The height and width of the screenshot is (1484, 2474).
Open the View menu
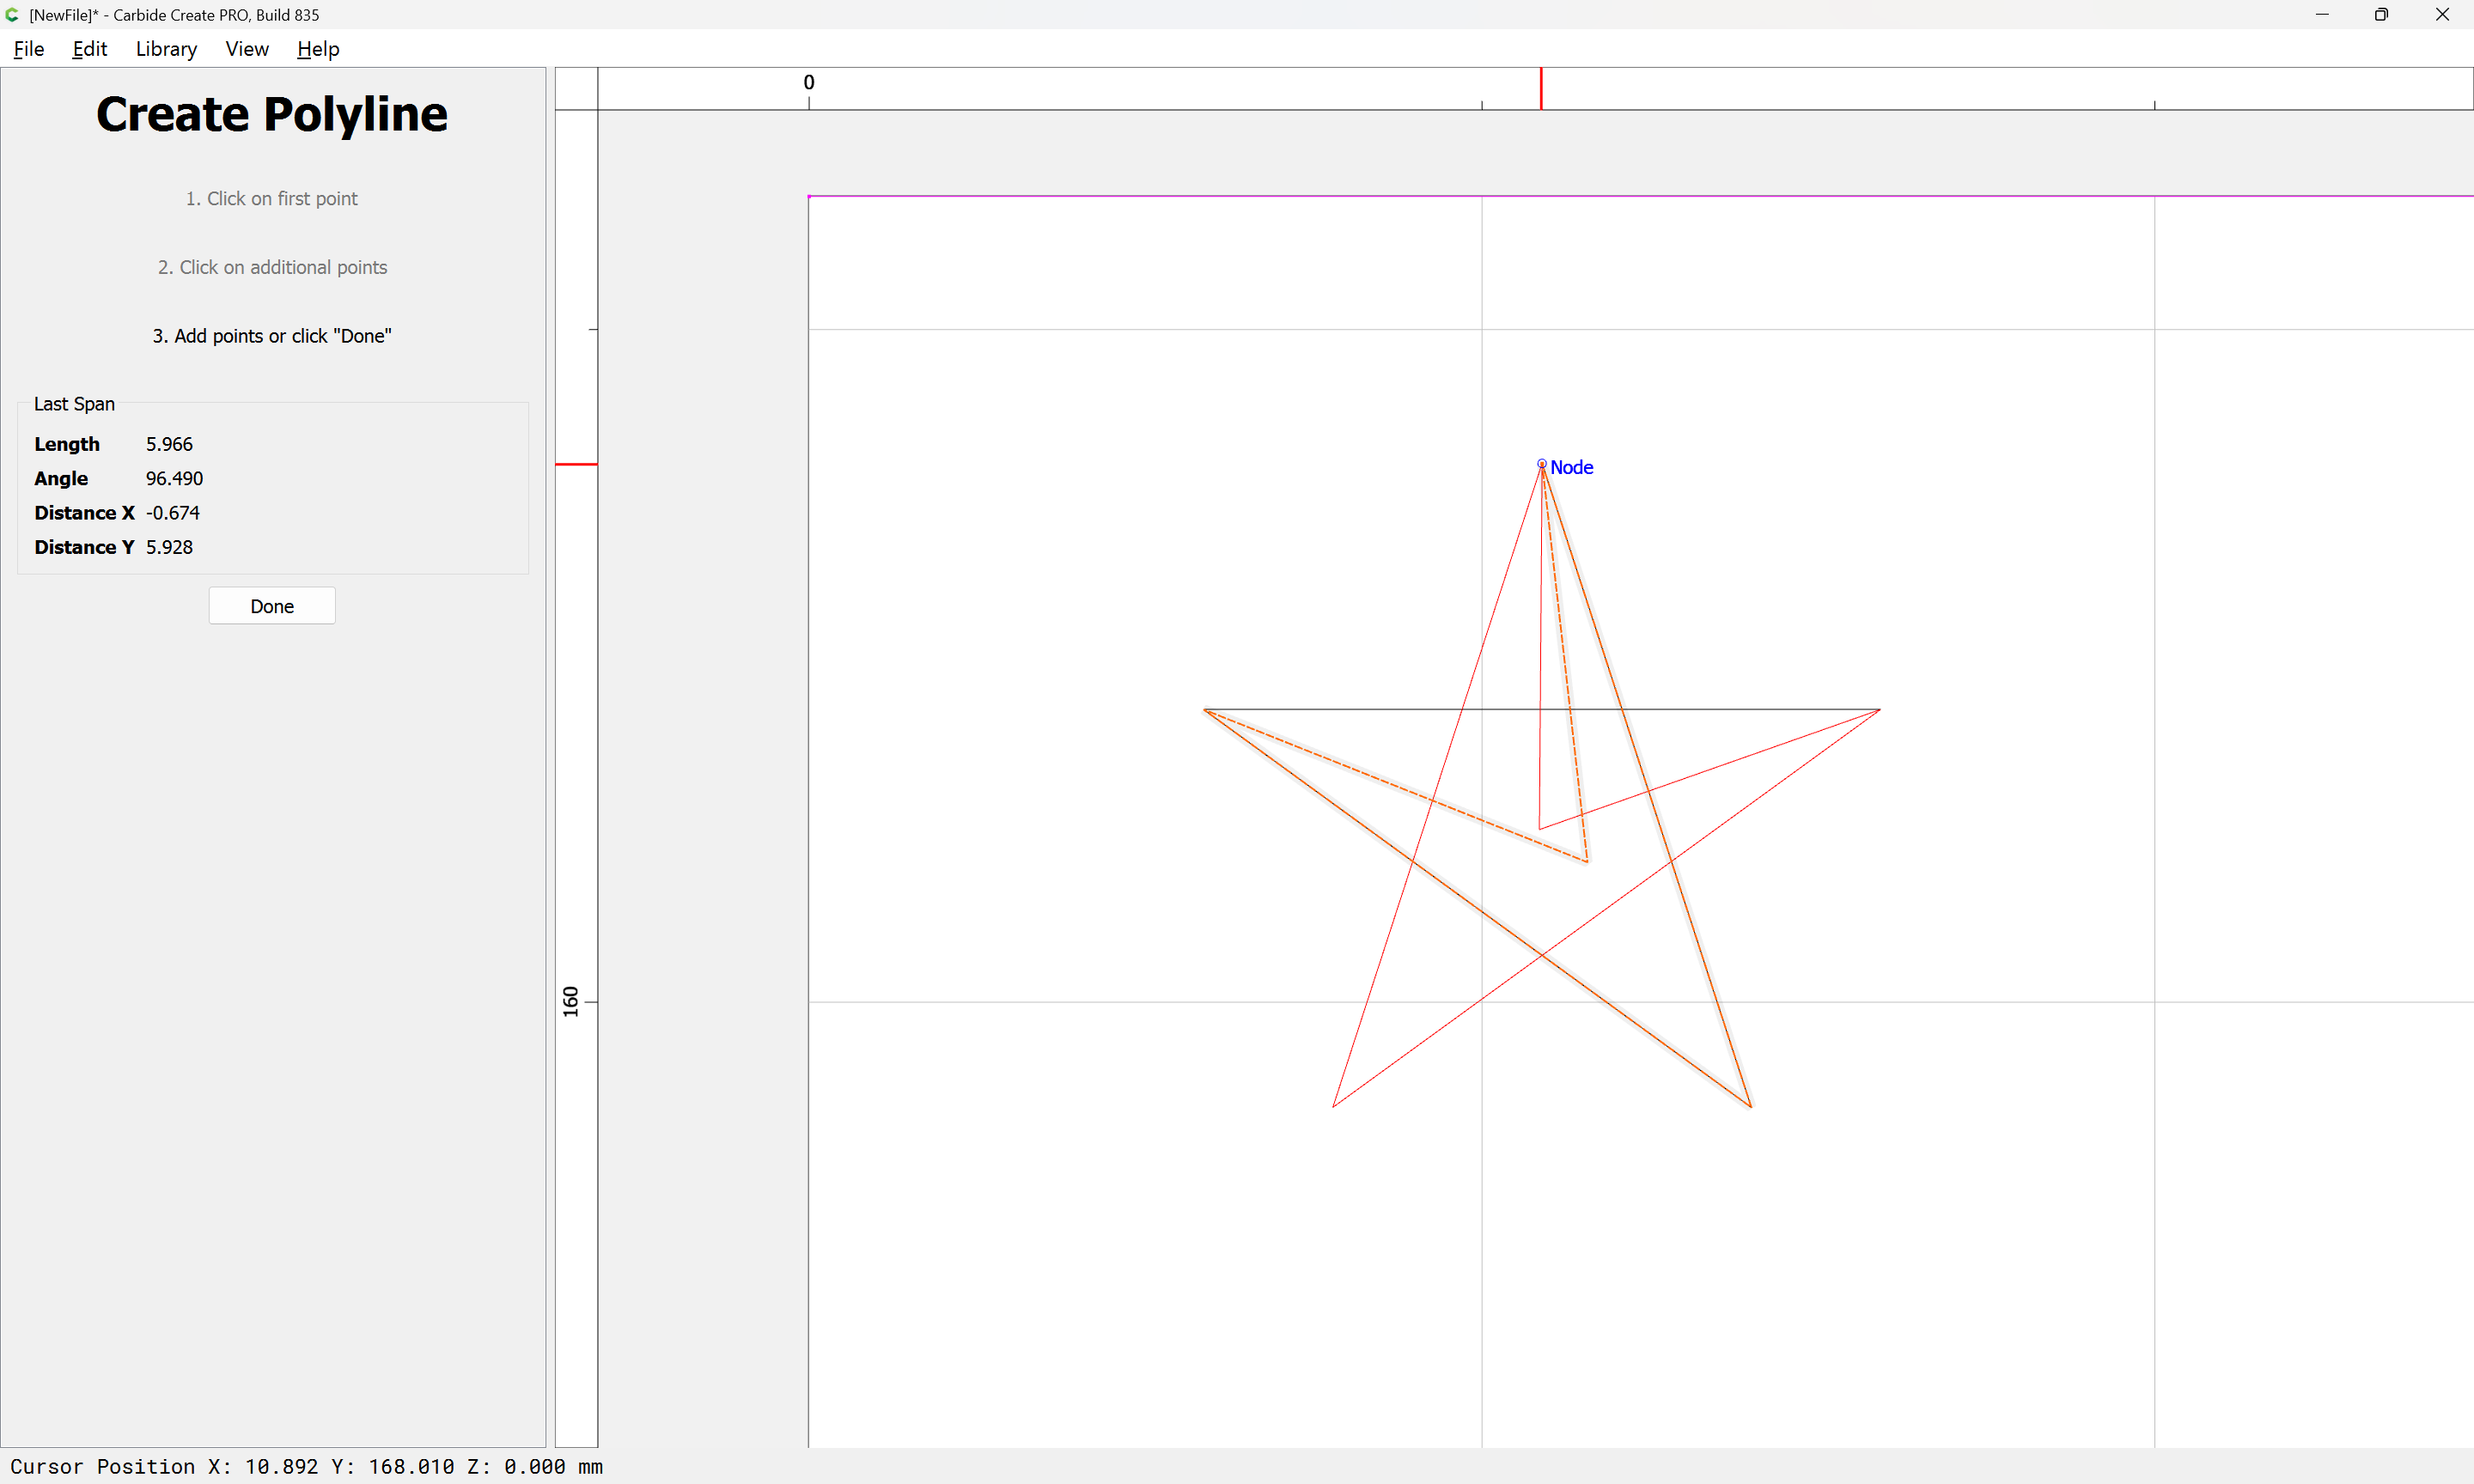(x=246, y=49)
